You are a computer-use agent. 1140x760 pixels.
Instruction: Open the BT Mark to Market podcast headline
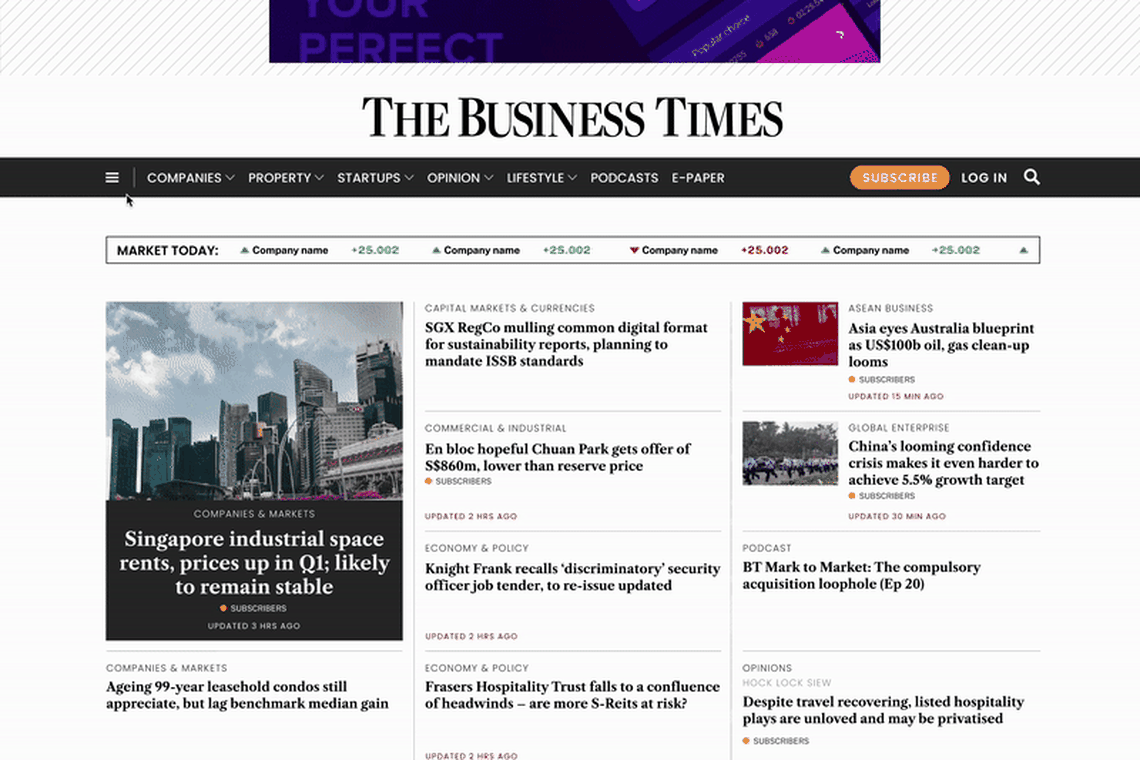tap(861, 575)
